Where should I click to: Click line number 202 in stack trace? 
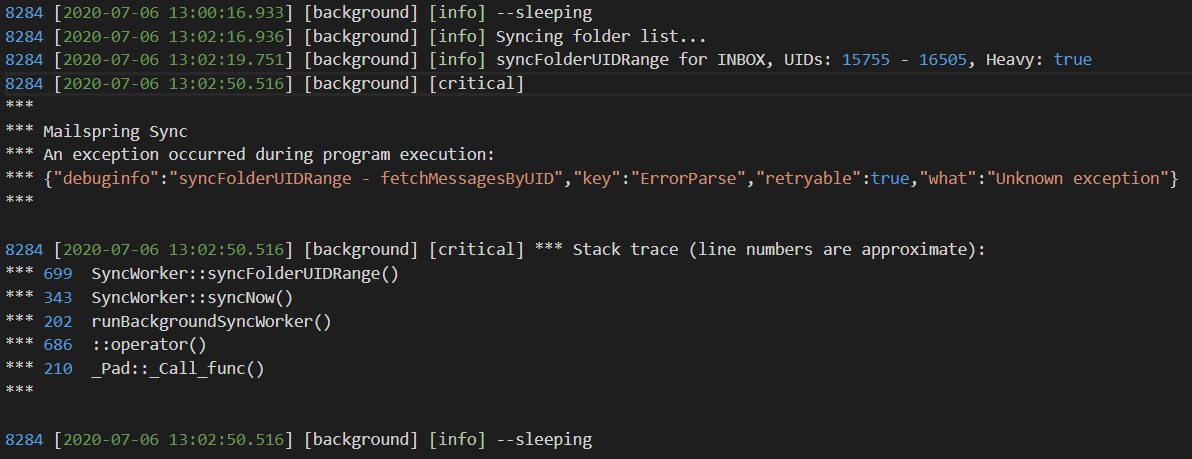[x=58, y=321]
